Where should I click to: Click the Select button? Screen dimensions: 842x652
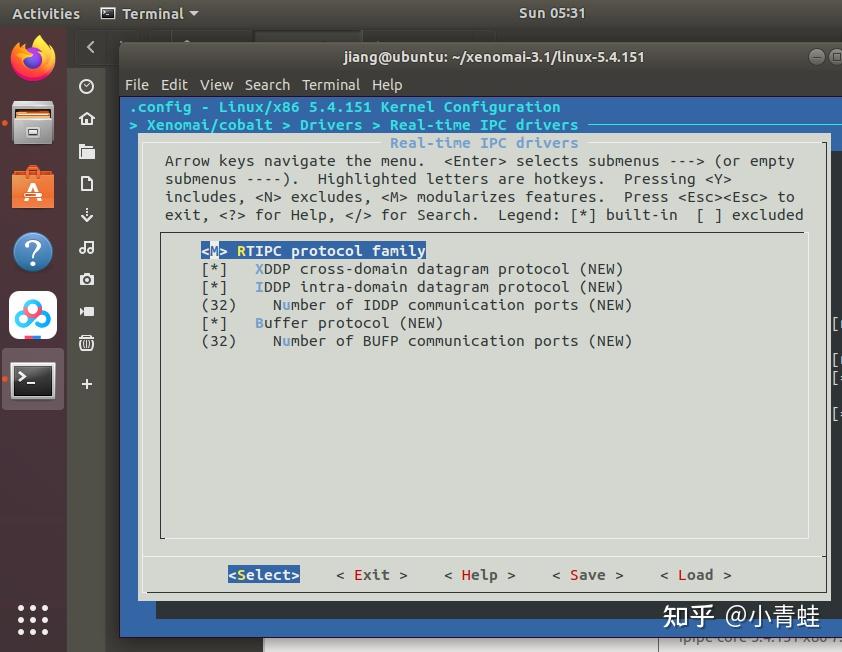(x=264, y=575)
